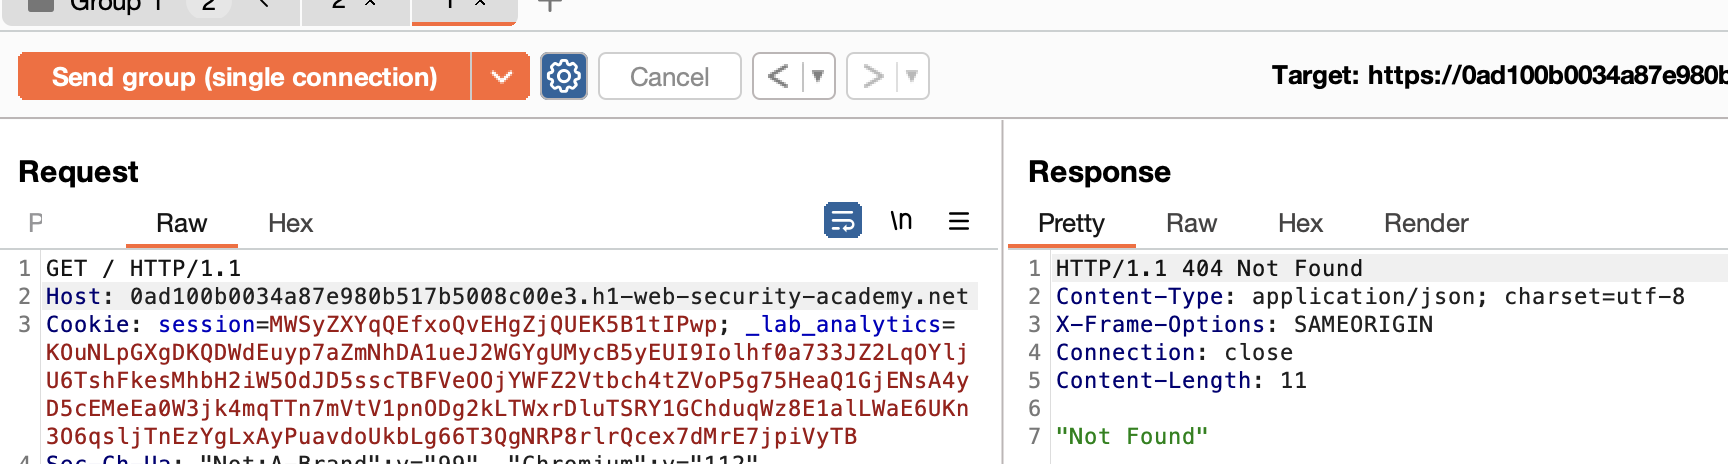This screenshot has height=464, width=1728.
Task: Open Repeater send settings gear
Action: 563,76
